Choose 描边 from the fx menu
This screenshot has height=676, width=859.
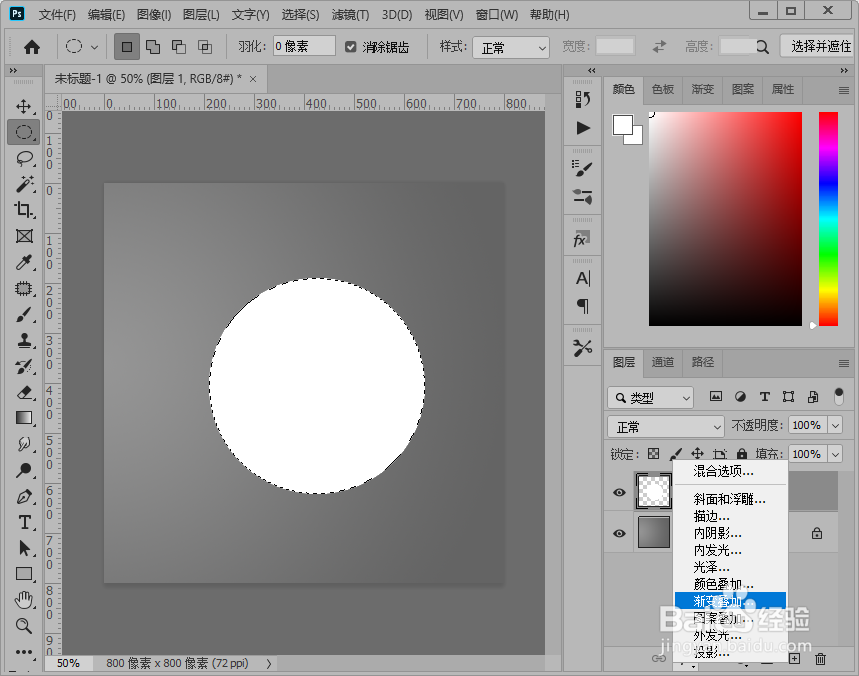click(x=730, y=516)
